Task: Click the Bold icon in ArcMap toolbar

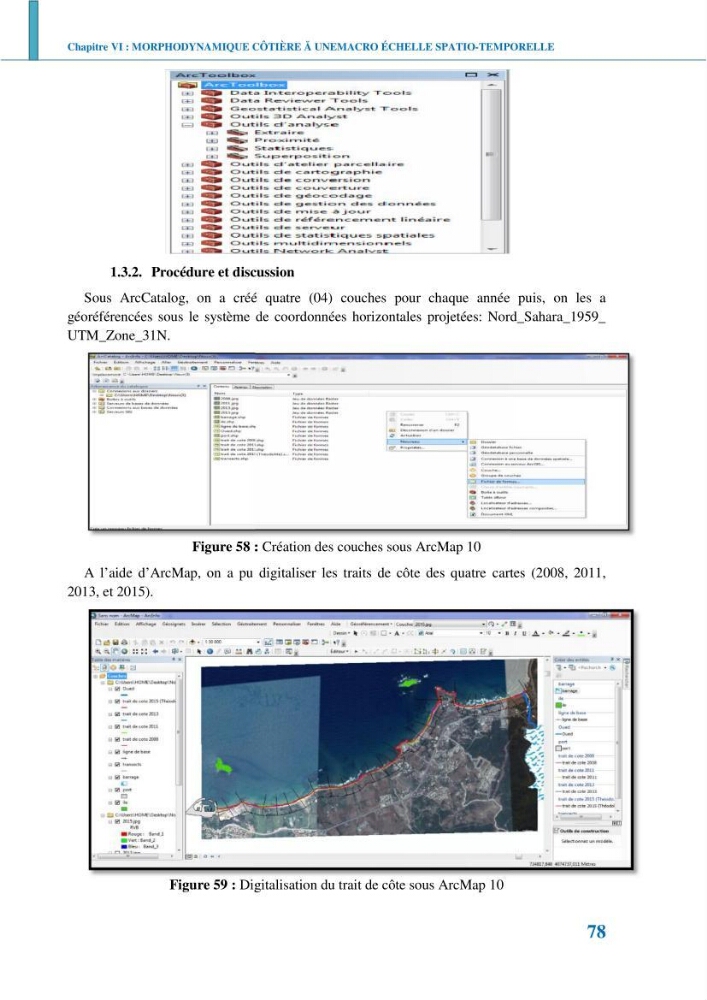Action: click(507, 633)
